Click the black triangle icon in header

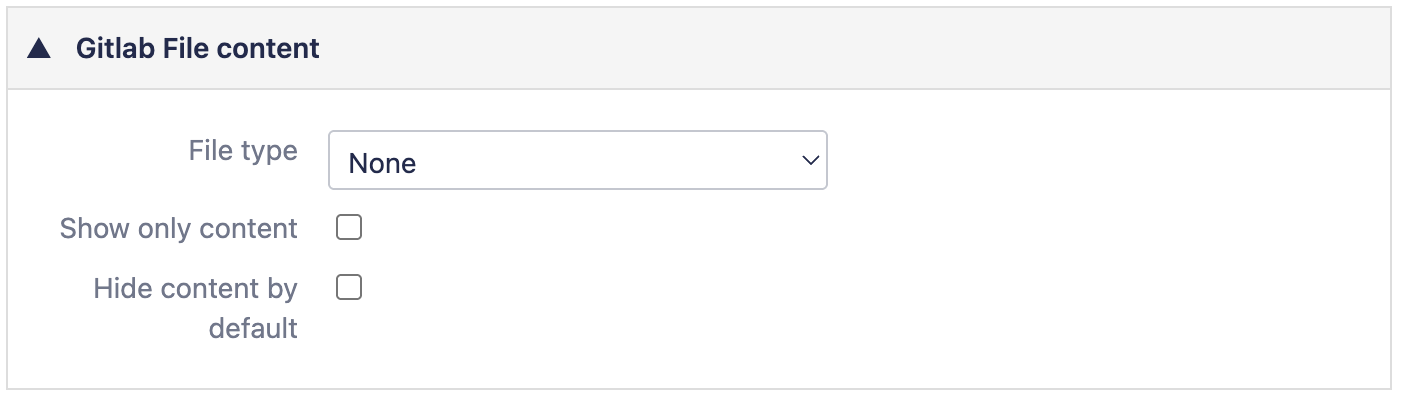click(x=39, y=48)
